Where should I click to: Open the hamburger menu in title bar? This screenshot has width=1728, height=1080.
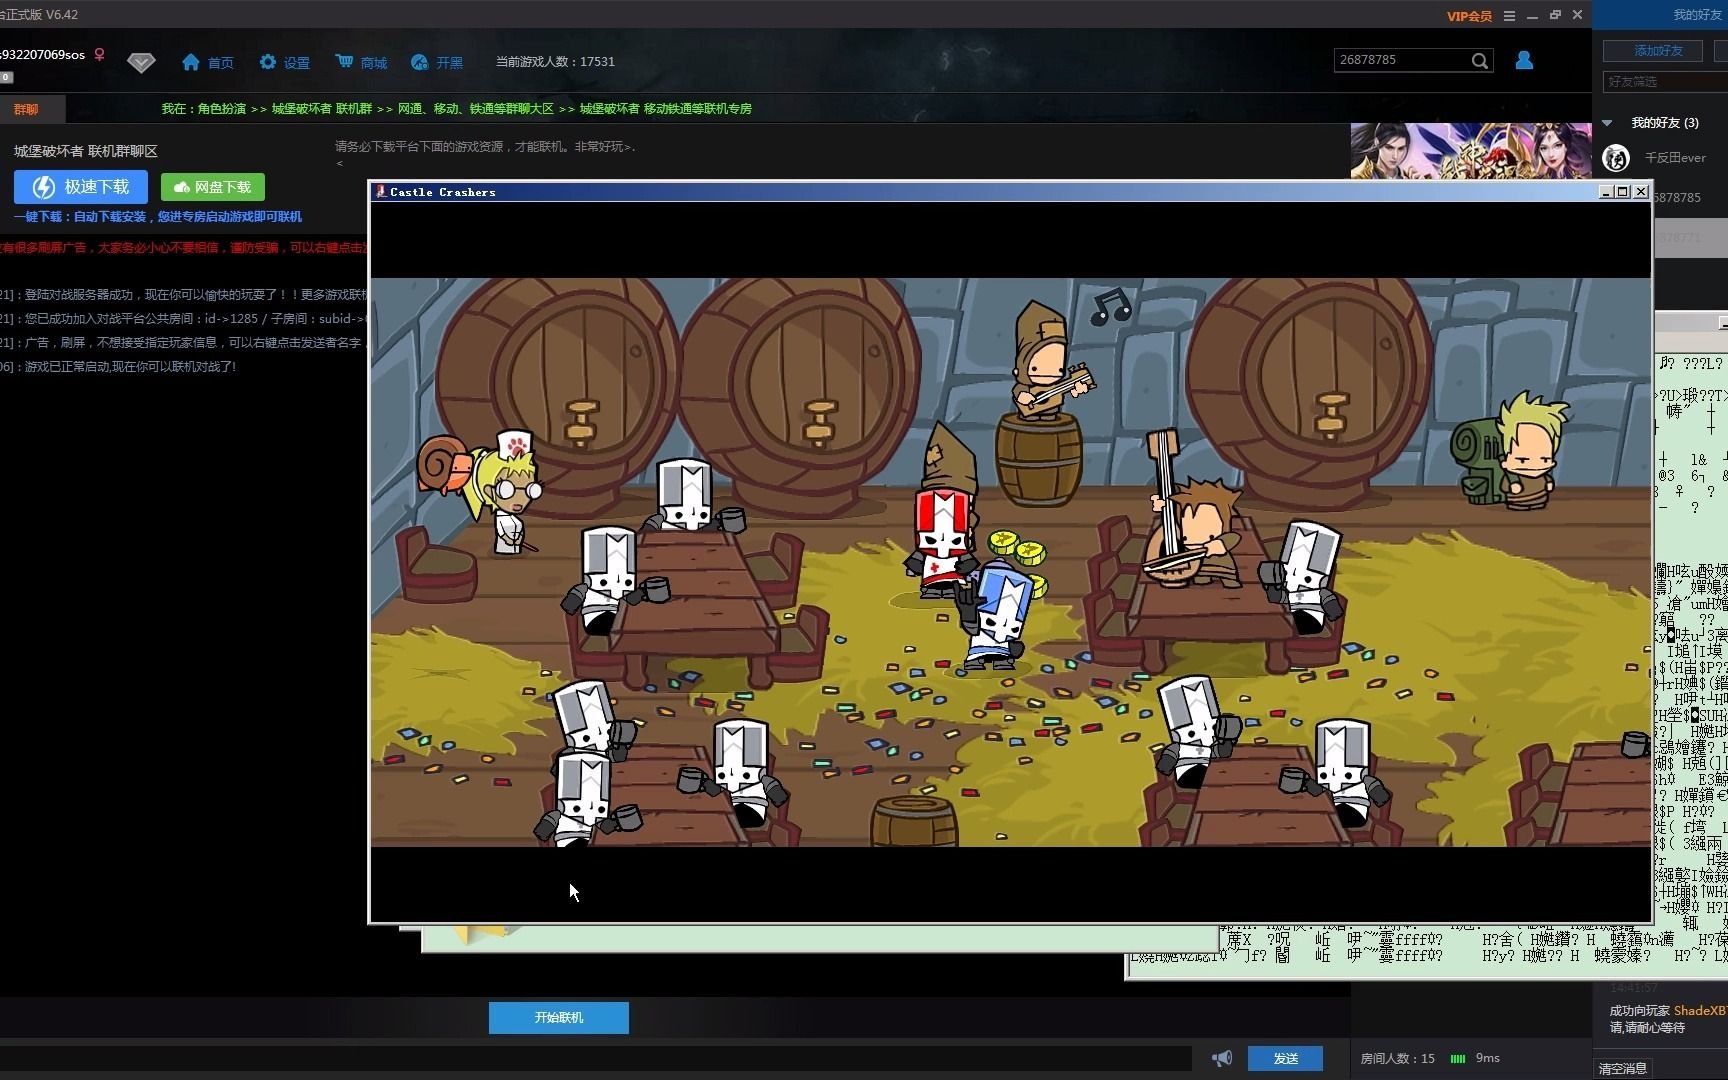coord(1509,15)
